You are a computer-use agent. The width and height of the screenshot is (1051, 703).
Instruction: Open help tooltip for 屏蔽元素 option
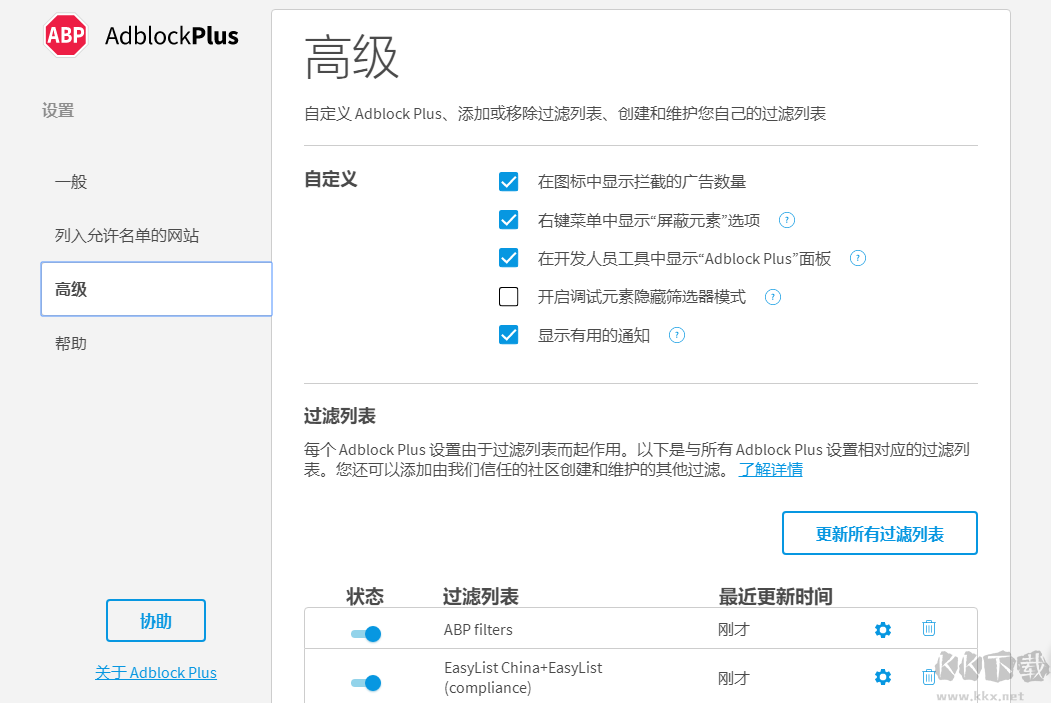(x=786, y=220)
